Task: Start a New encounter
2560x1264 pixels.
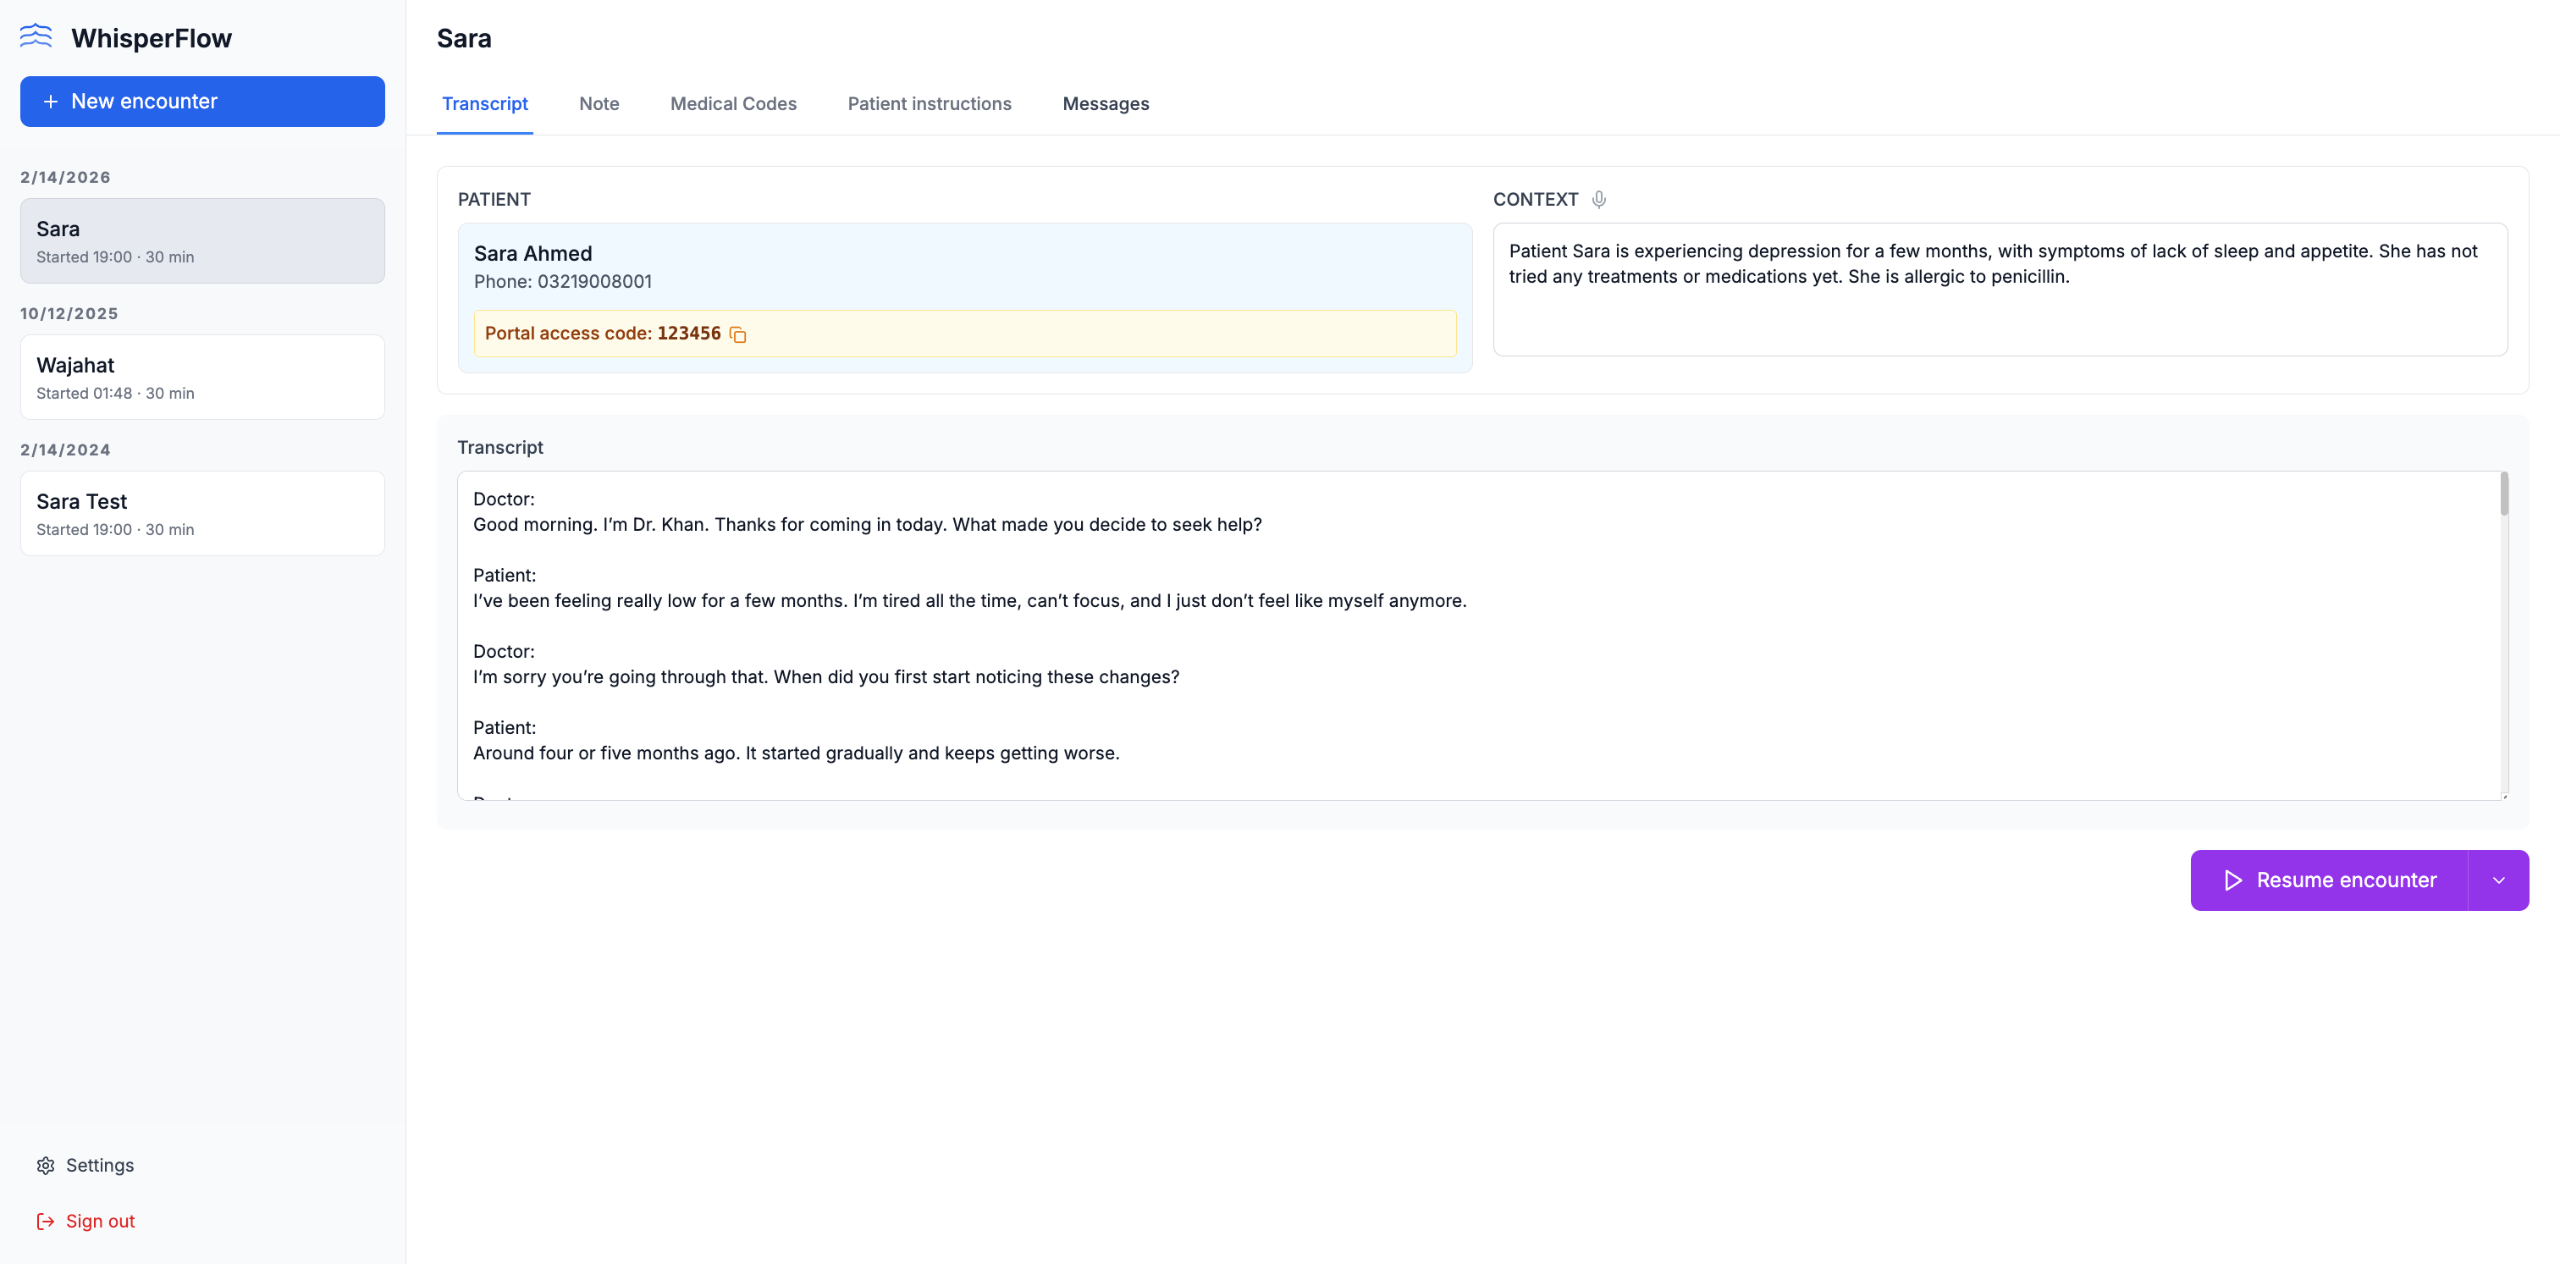Action: [202, 102]
